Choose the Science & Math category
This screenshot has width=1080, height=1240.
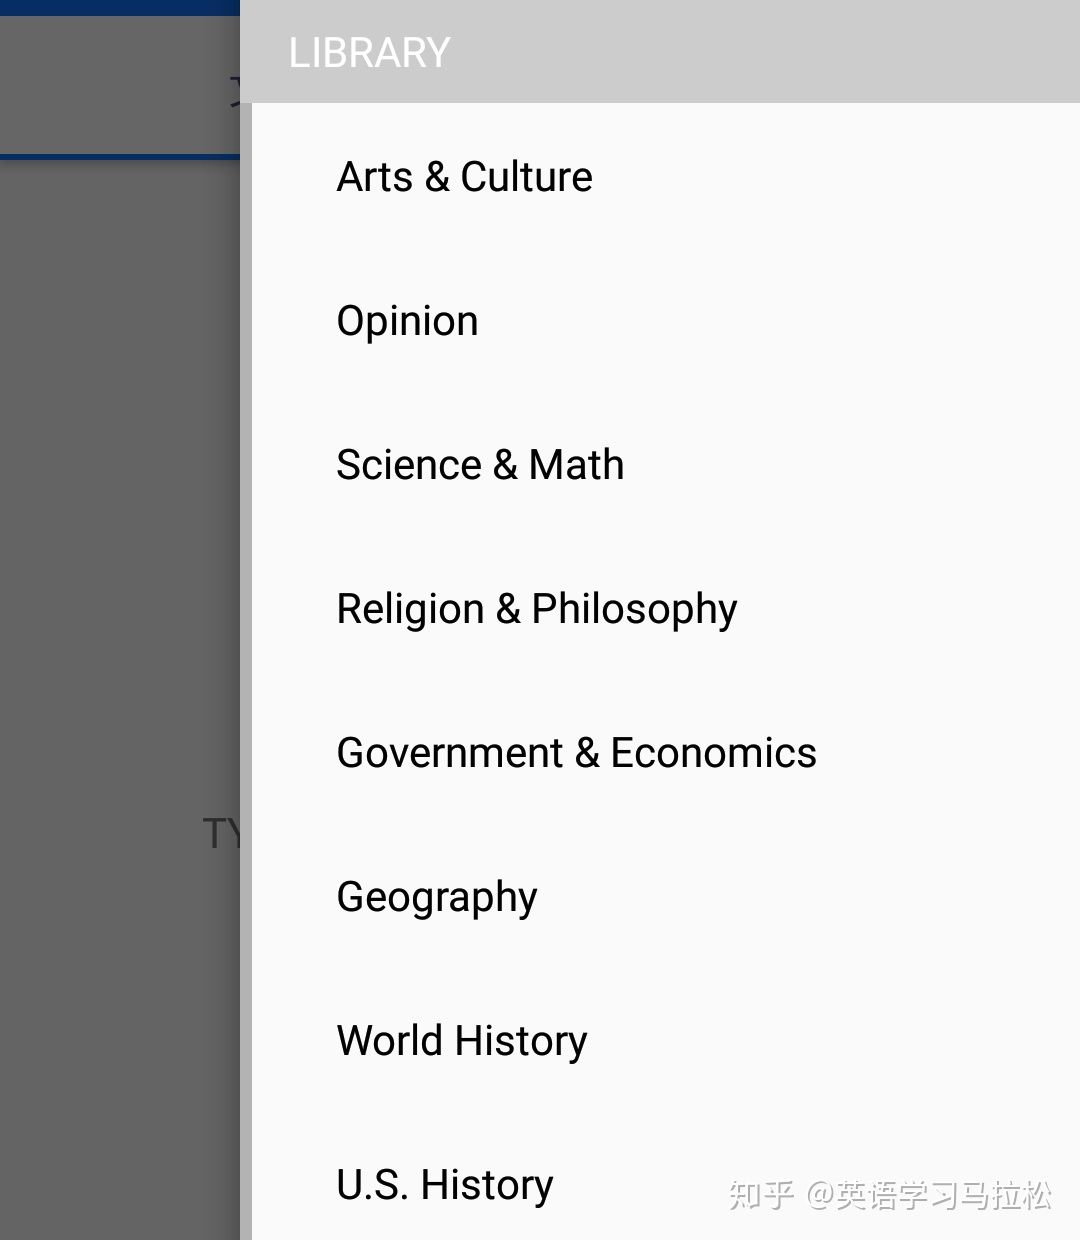[x=480, y=465]
